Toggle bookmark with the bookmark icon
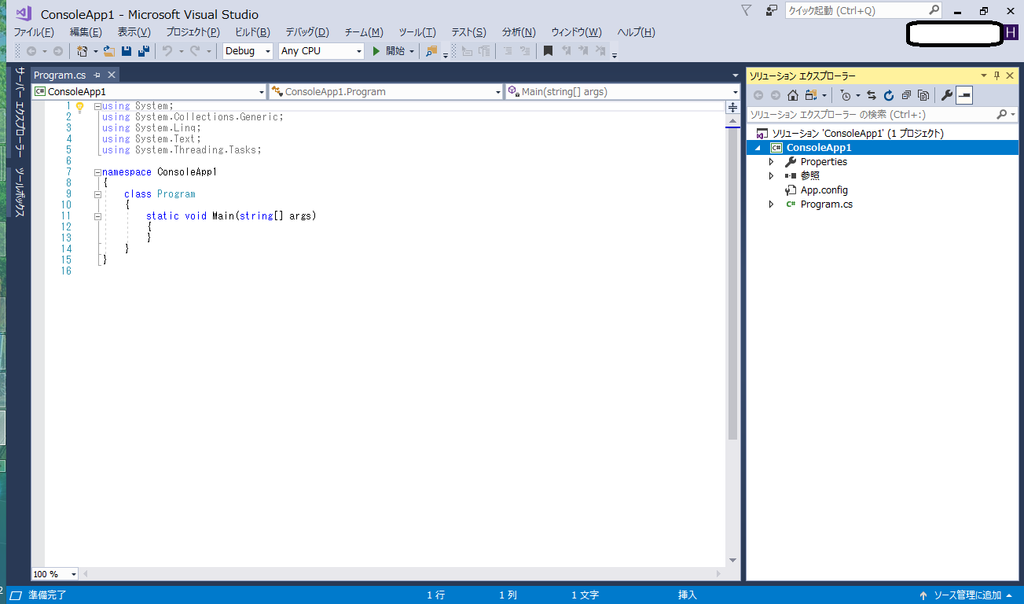Viewport: 1024px width, 604px height. (x=548, y=51)
